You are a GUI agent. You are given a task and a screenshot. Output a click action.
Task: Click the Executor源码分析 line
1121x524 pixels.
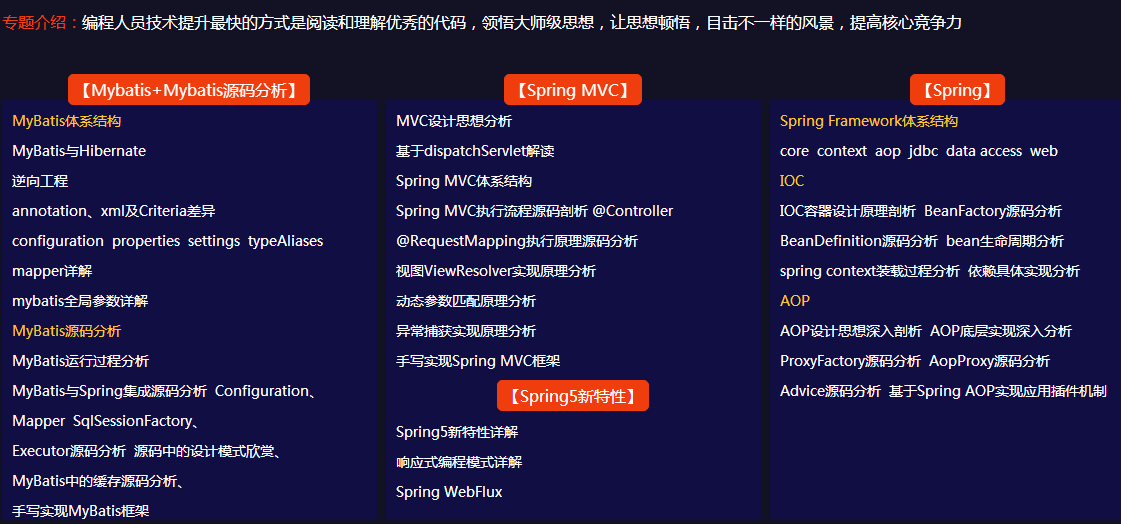pos(146,452)
